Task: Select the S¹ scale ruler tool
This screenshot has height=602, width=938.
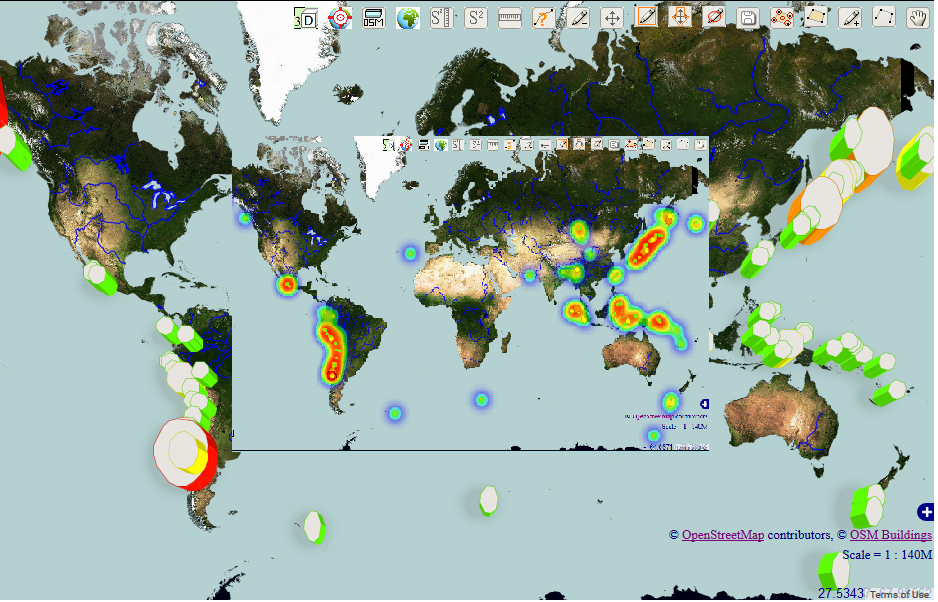Action: coord(441,17)
